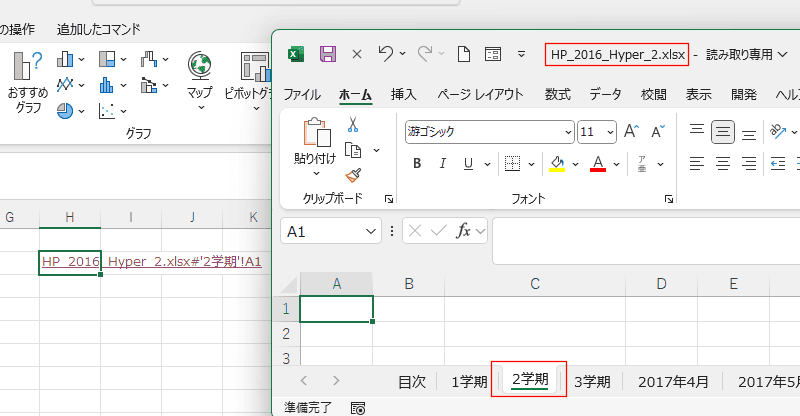Toggle middle vertical alignment button

point(723,131)
